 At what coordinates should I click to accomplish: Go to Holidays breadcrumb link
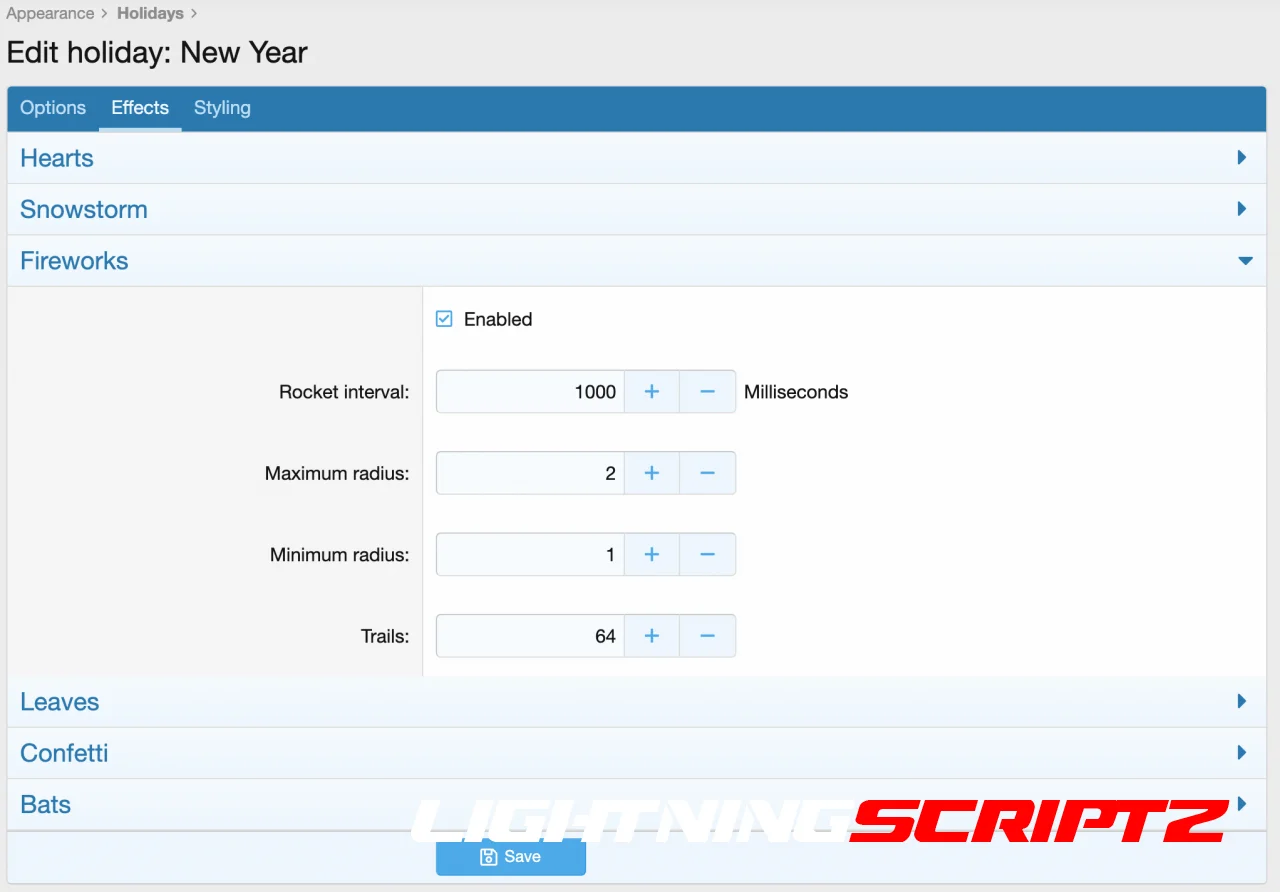tap(150, 14)
